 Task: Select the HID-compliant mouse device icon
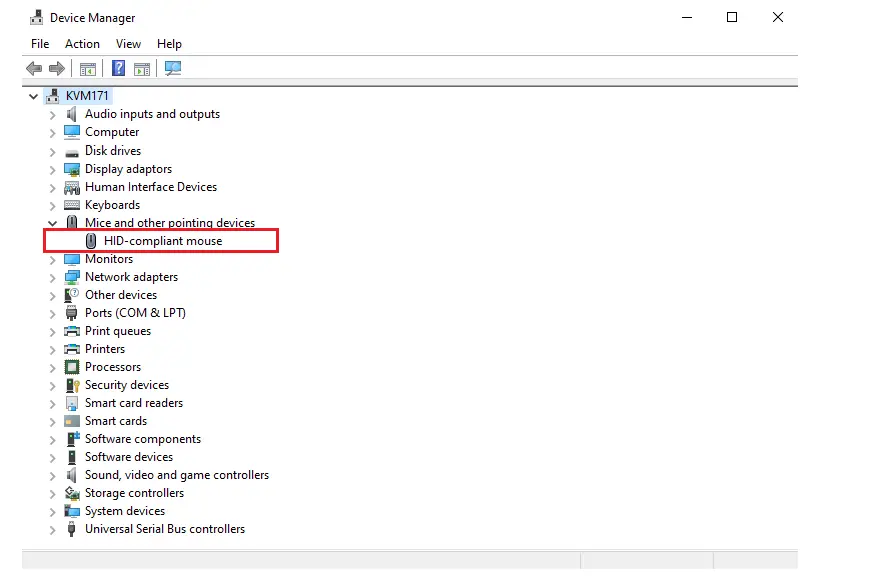click(x=90, y=240)
